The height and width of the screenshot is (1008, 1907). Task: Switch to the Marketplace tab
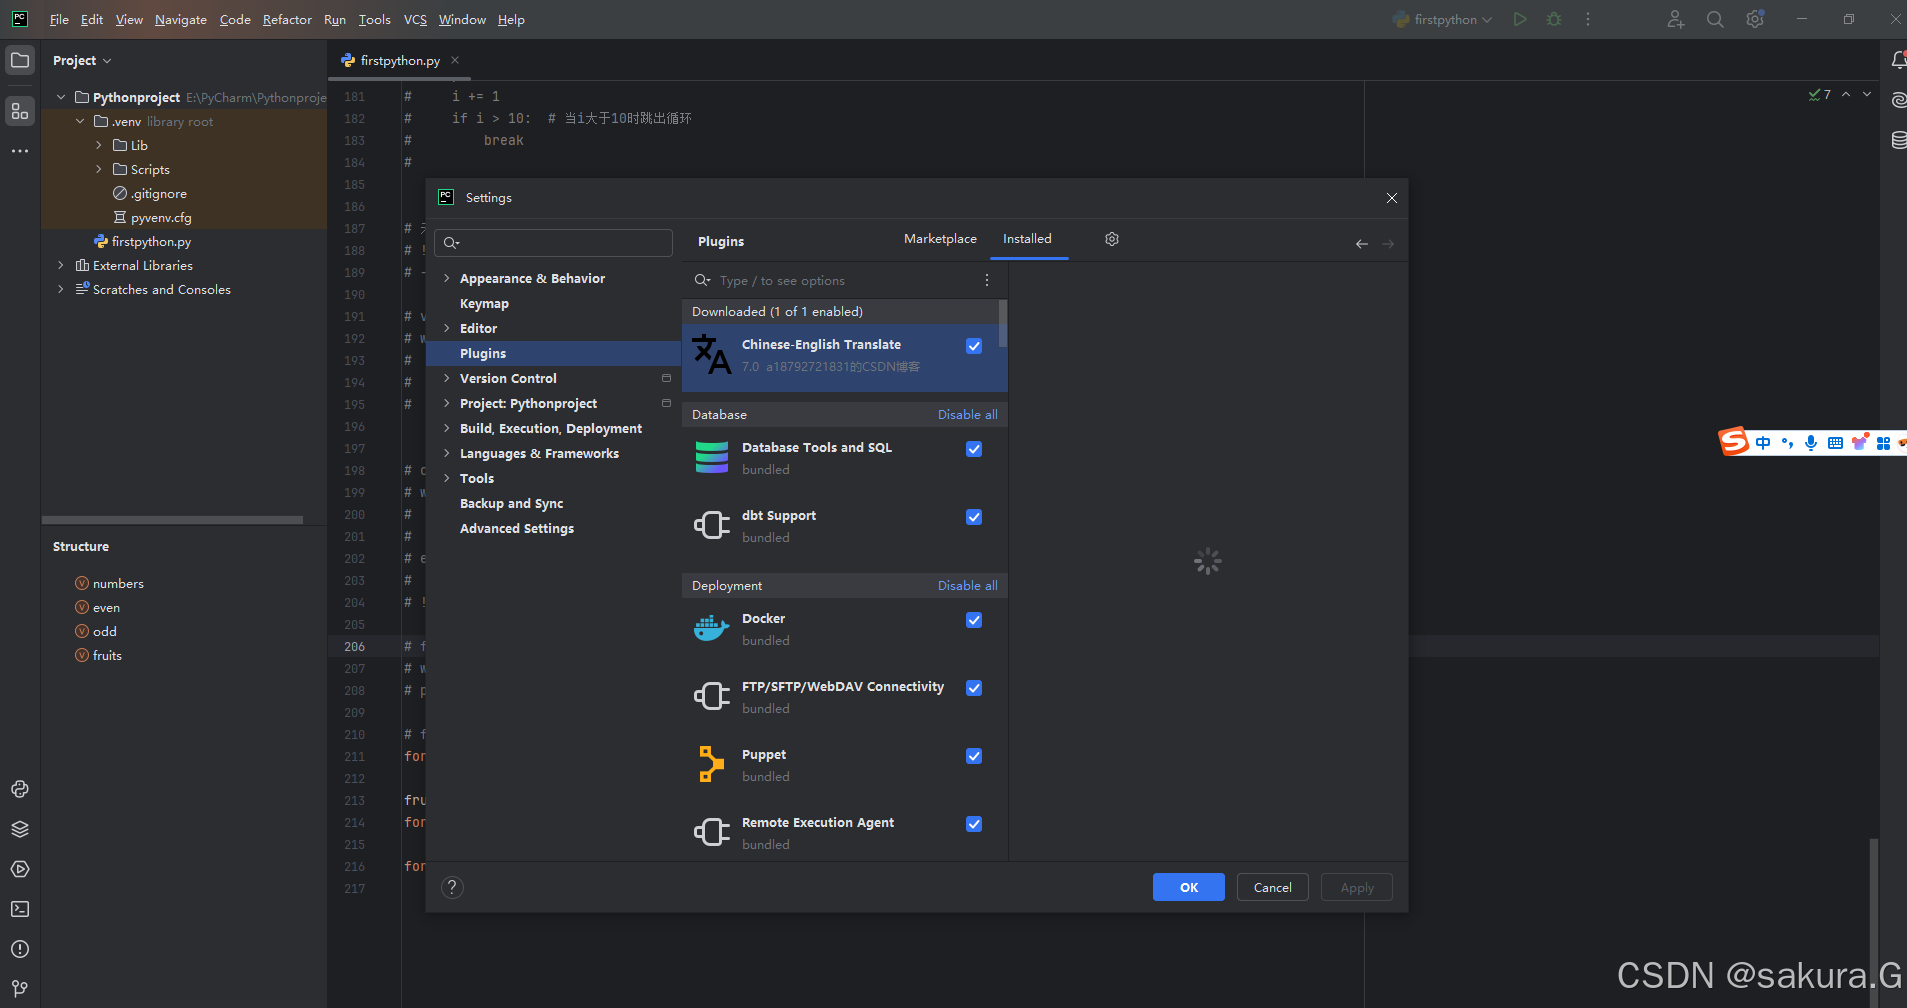click(940, 239)
